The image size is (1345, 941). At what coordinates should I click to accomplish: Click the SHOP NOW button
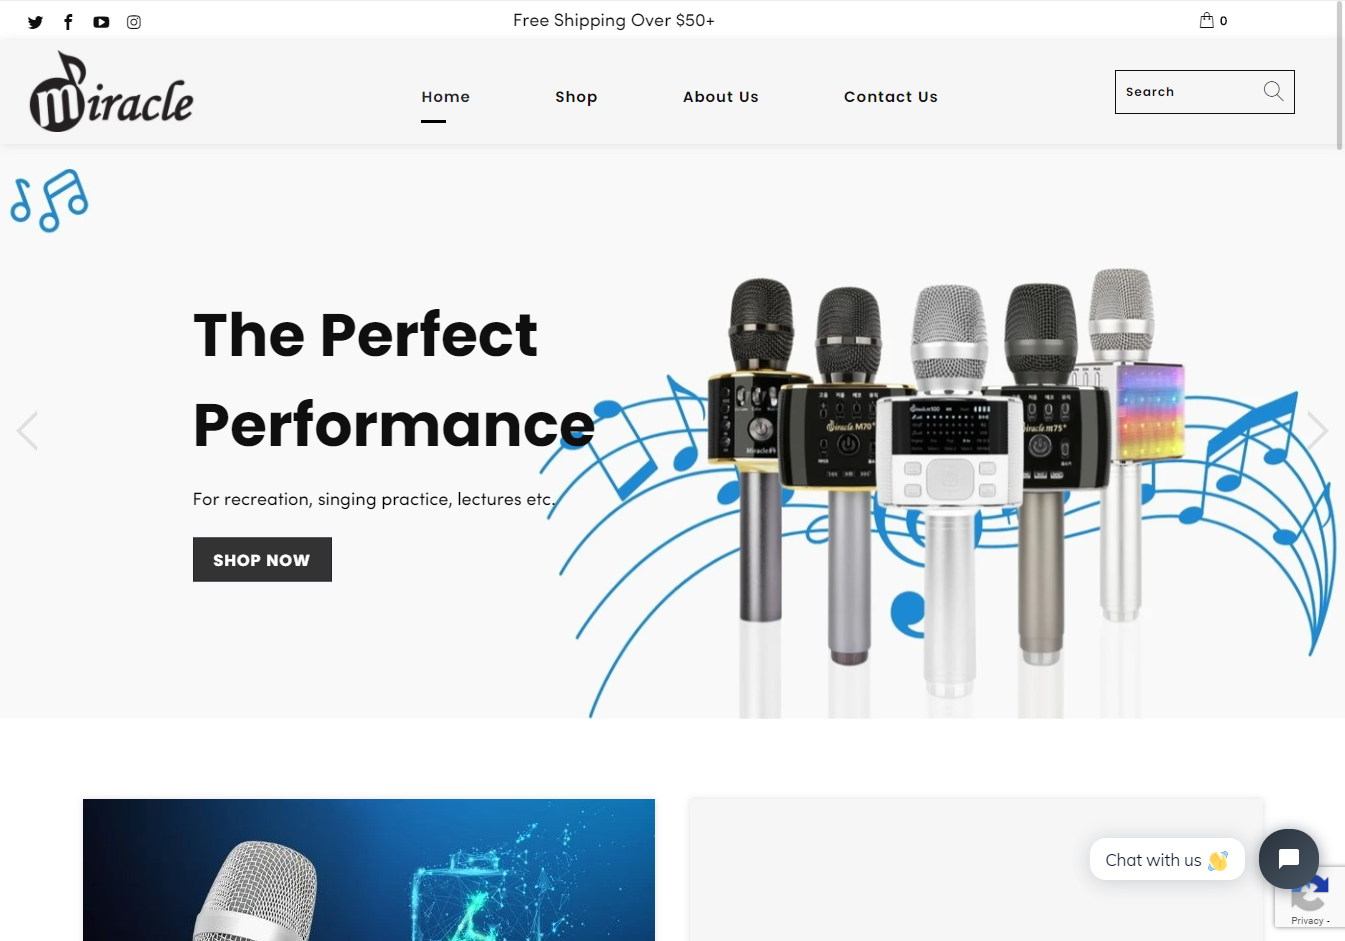point(262,560)
